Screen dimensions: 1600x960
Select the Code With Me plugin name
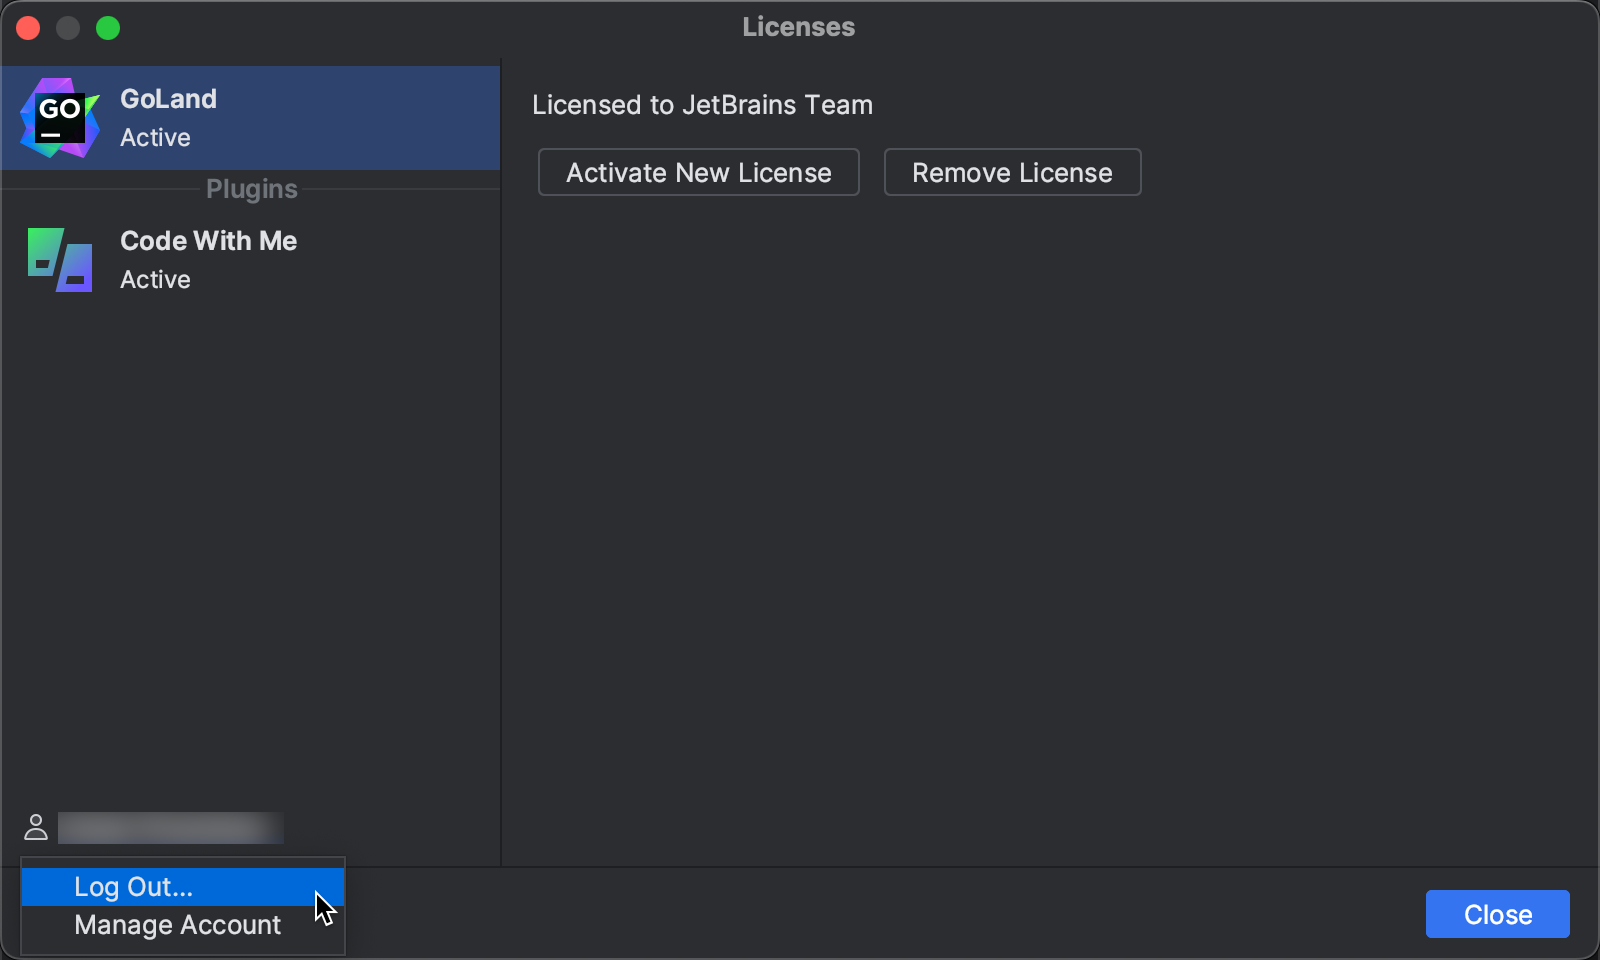tap(208, 241)
